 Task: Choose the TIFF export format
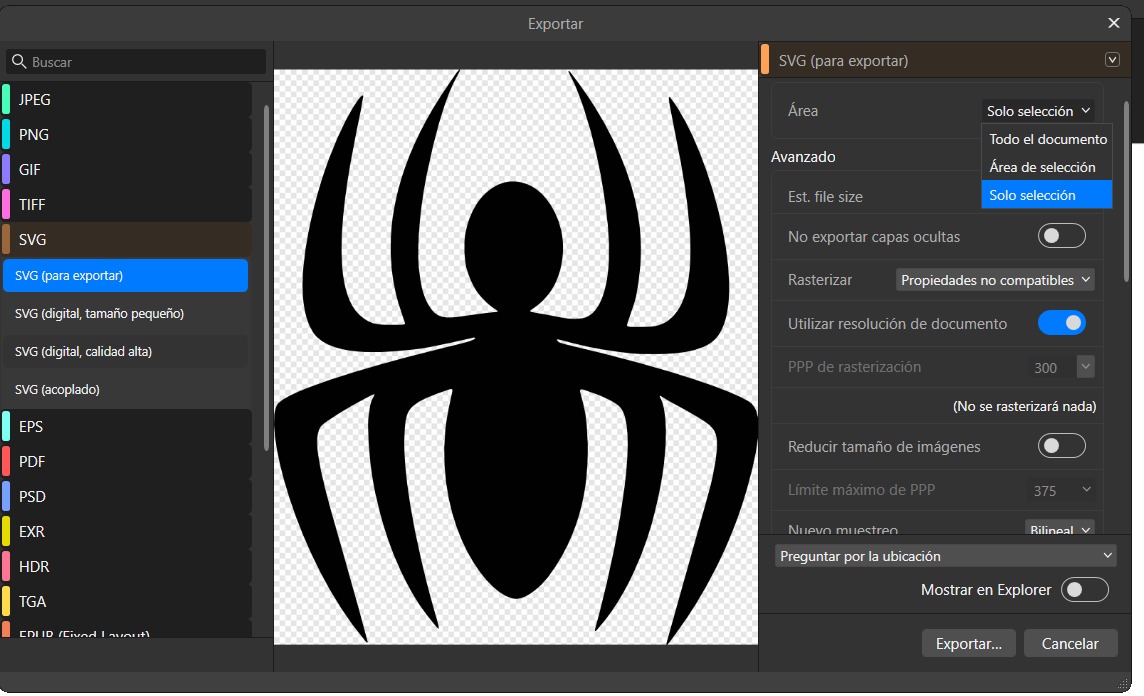(32, 205)
